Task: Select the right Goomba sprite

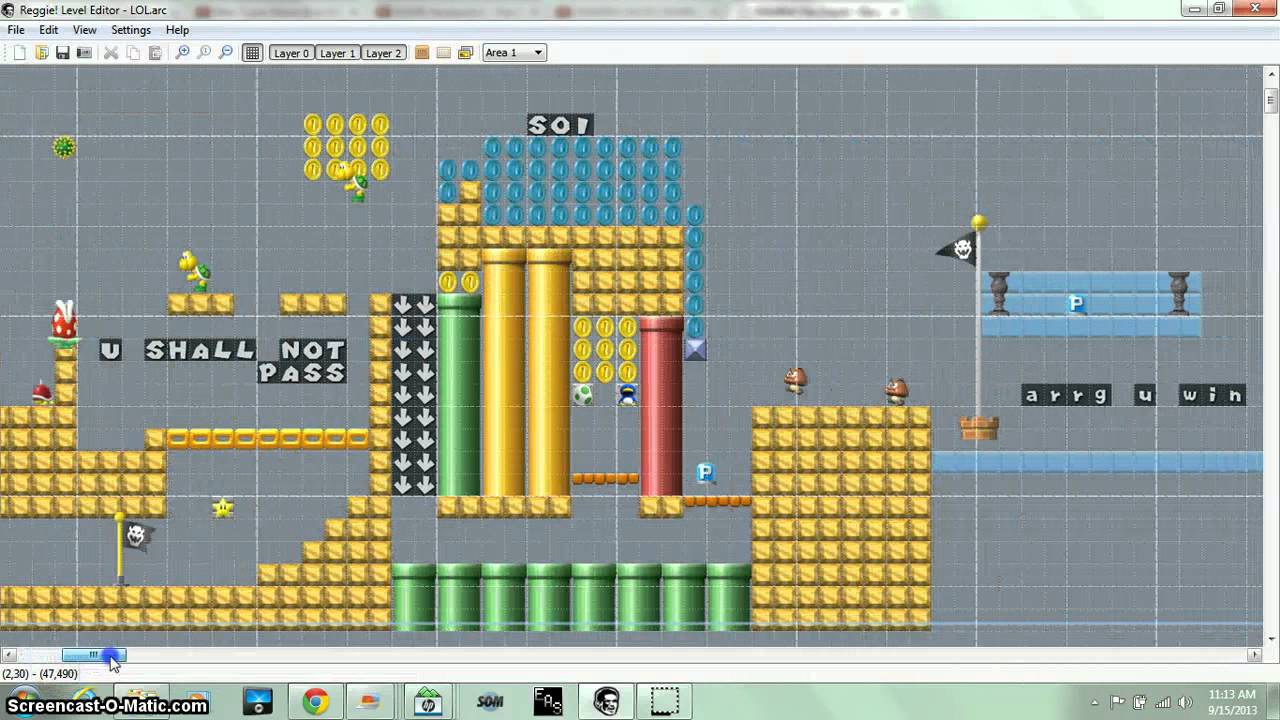Action: (x=897, y=391)
